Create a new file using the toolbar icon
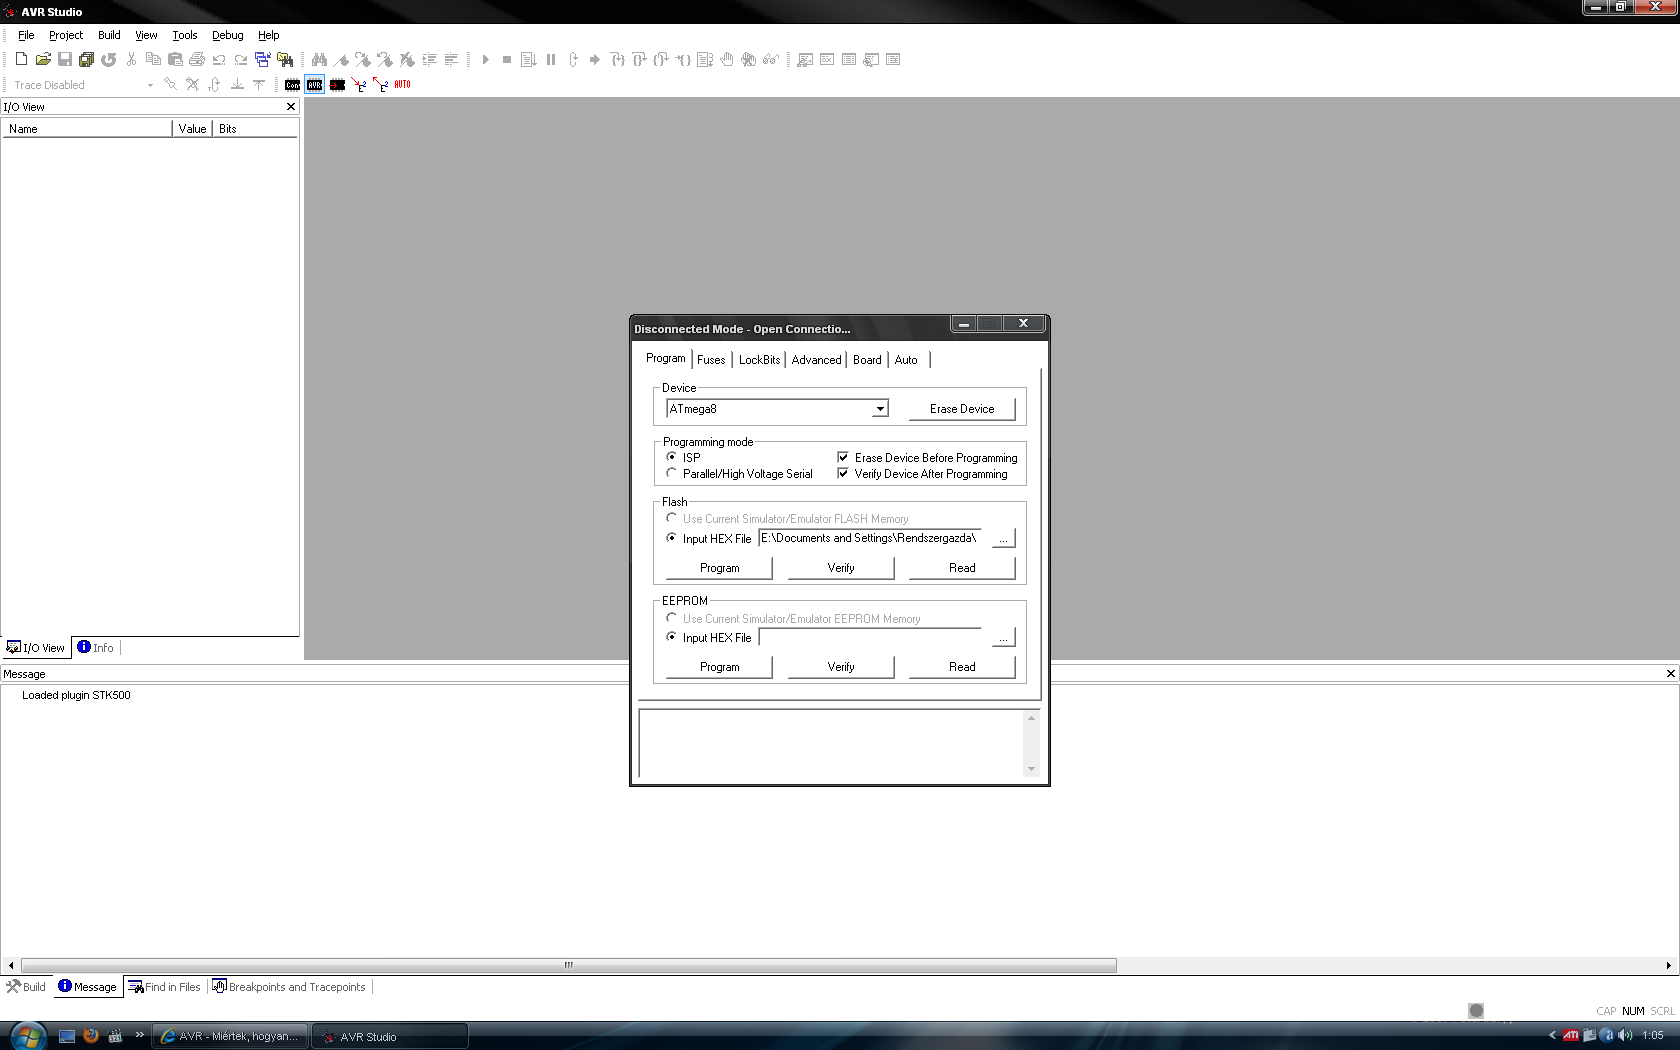This screenshot has height=1050, width=1680. click(x=21, y=60)
